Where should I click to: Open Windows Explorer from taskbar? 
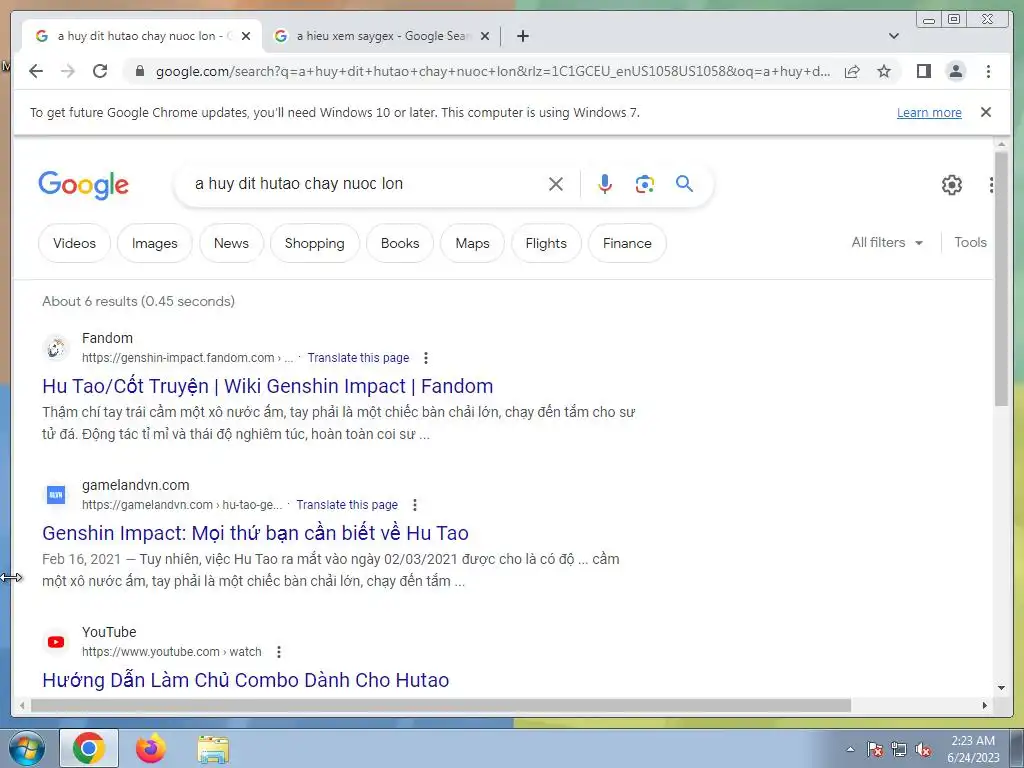coord(213,749)
